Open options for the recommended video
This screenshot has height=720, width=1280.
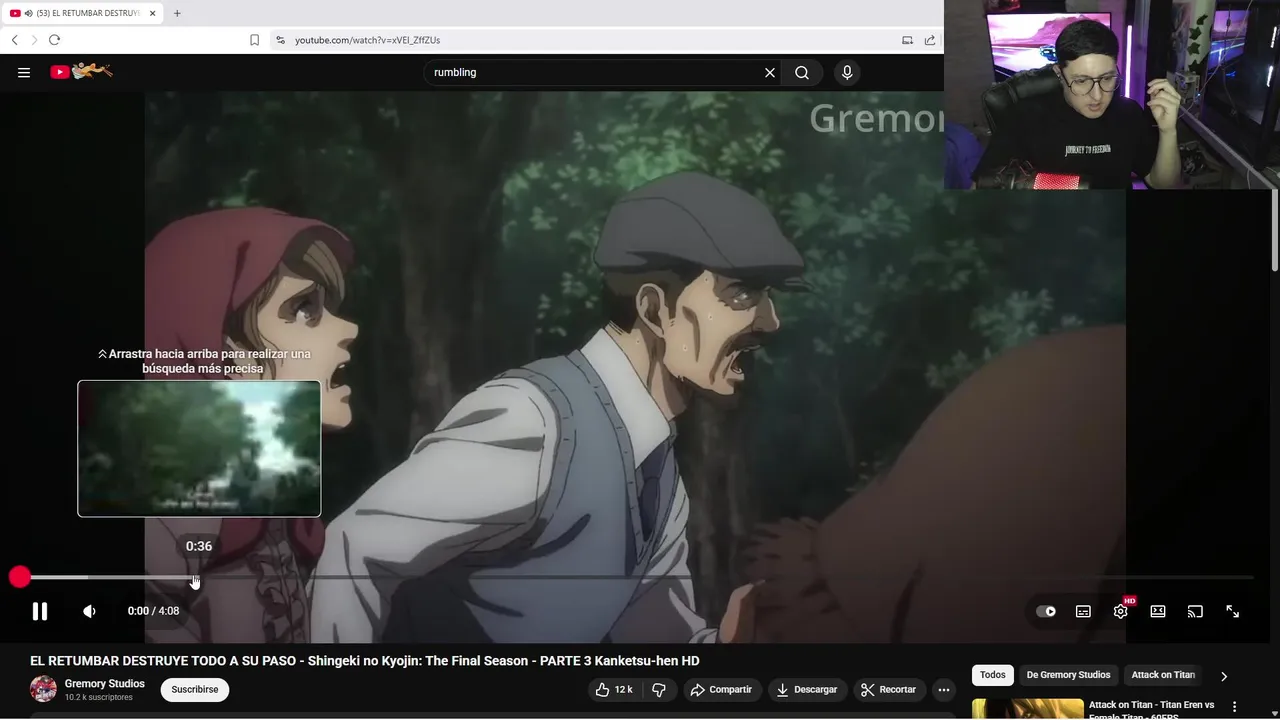pos(1234,707)
